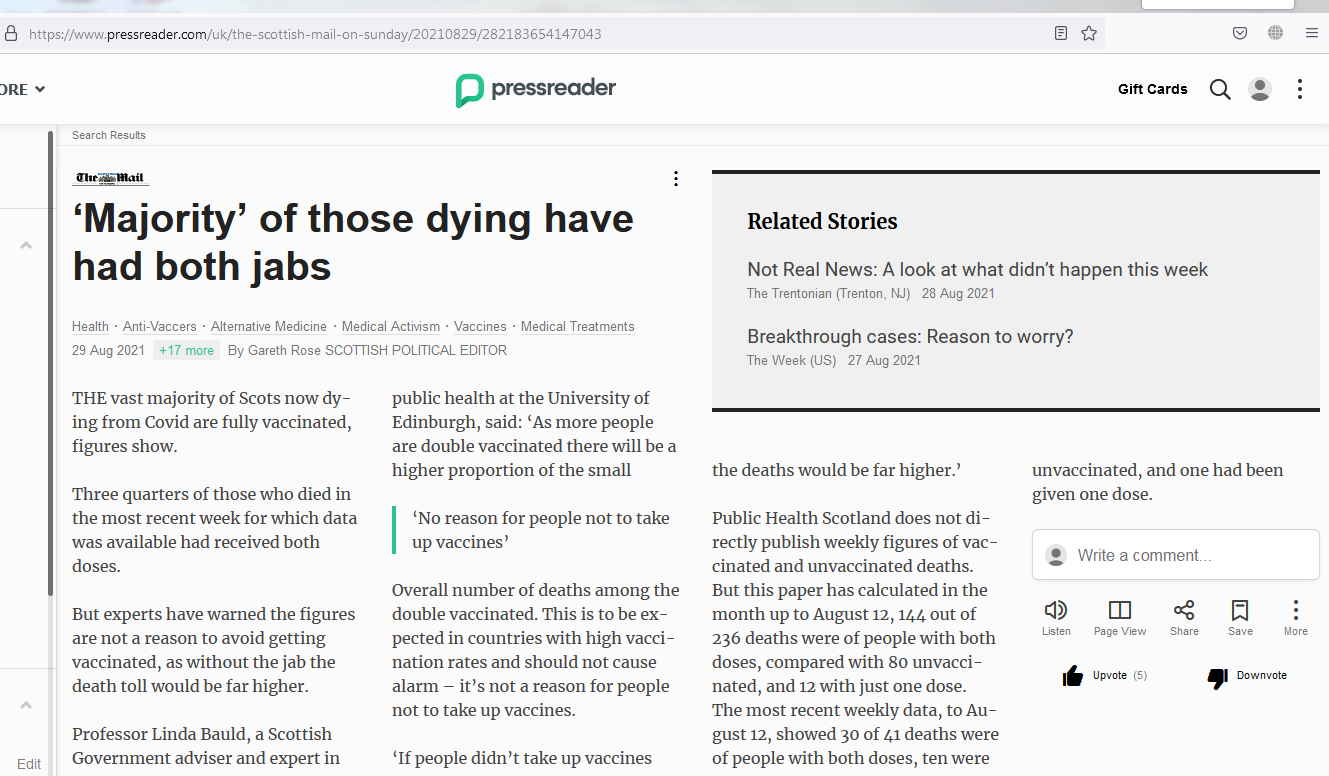Open the search magnifier icon
1329x776 pixels.
coord(1220,89)
